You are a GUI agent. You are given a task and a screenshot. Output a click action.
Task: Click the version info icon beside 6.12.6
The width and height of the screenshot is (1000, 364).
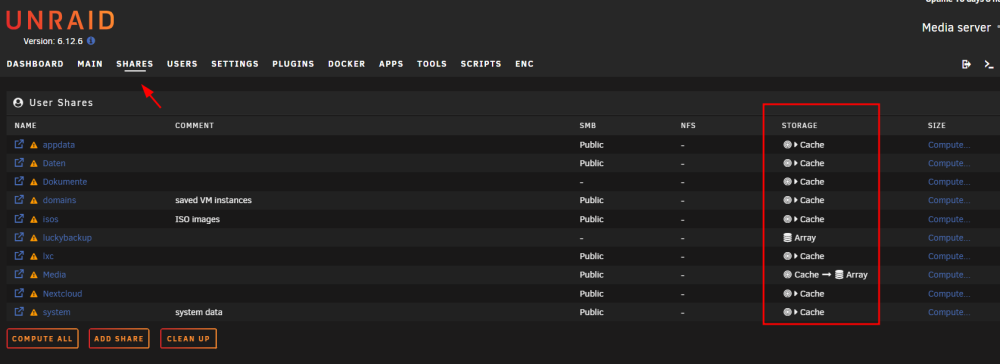click(x=91, y=41)
